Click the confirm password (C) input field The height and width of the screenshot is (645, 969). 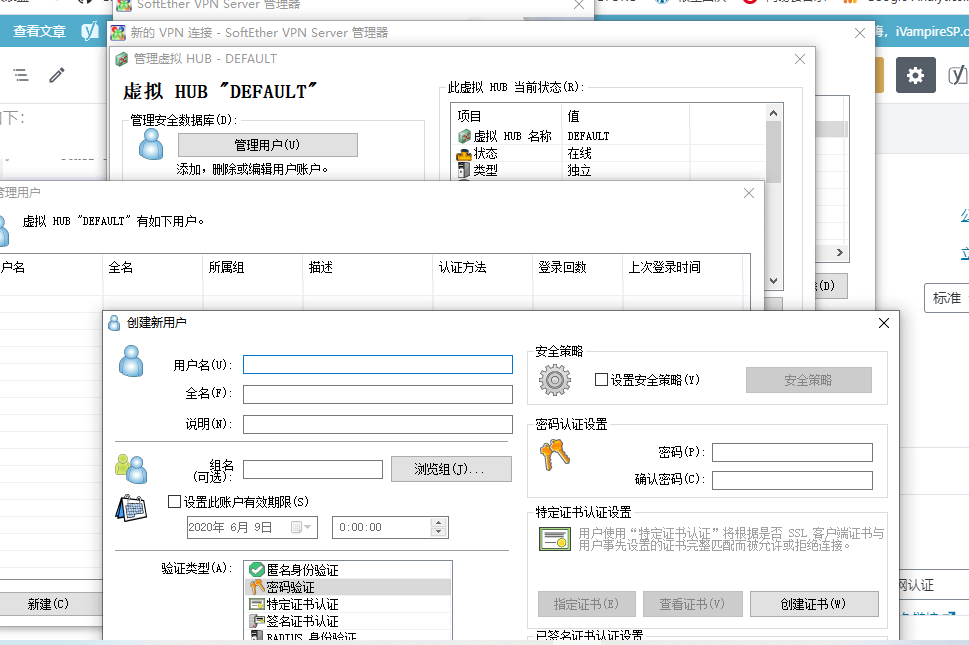(792, 480)
